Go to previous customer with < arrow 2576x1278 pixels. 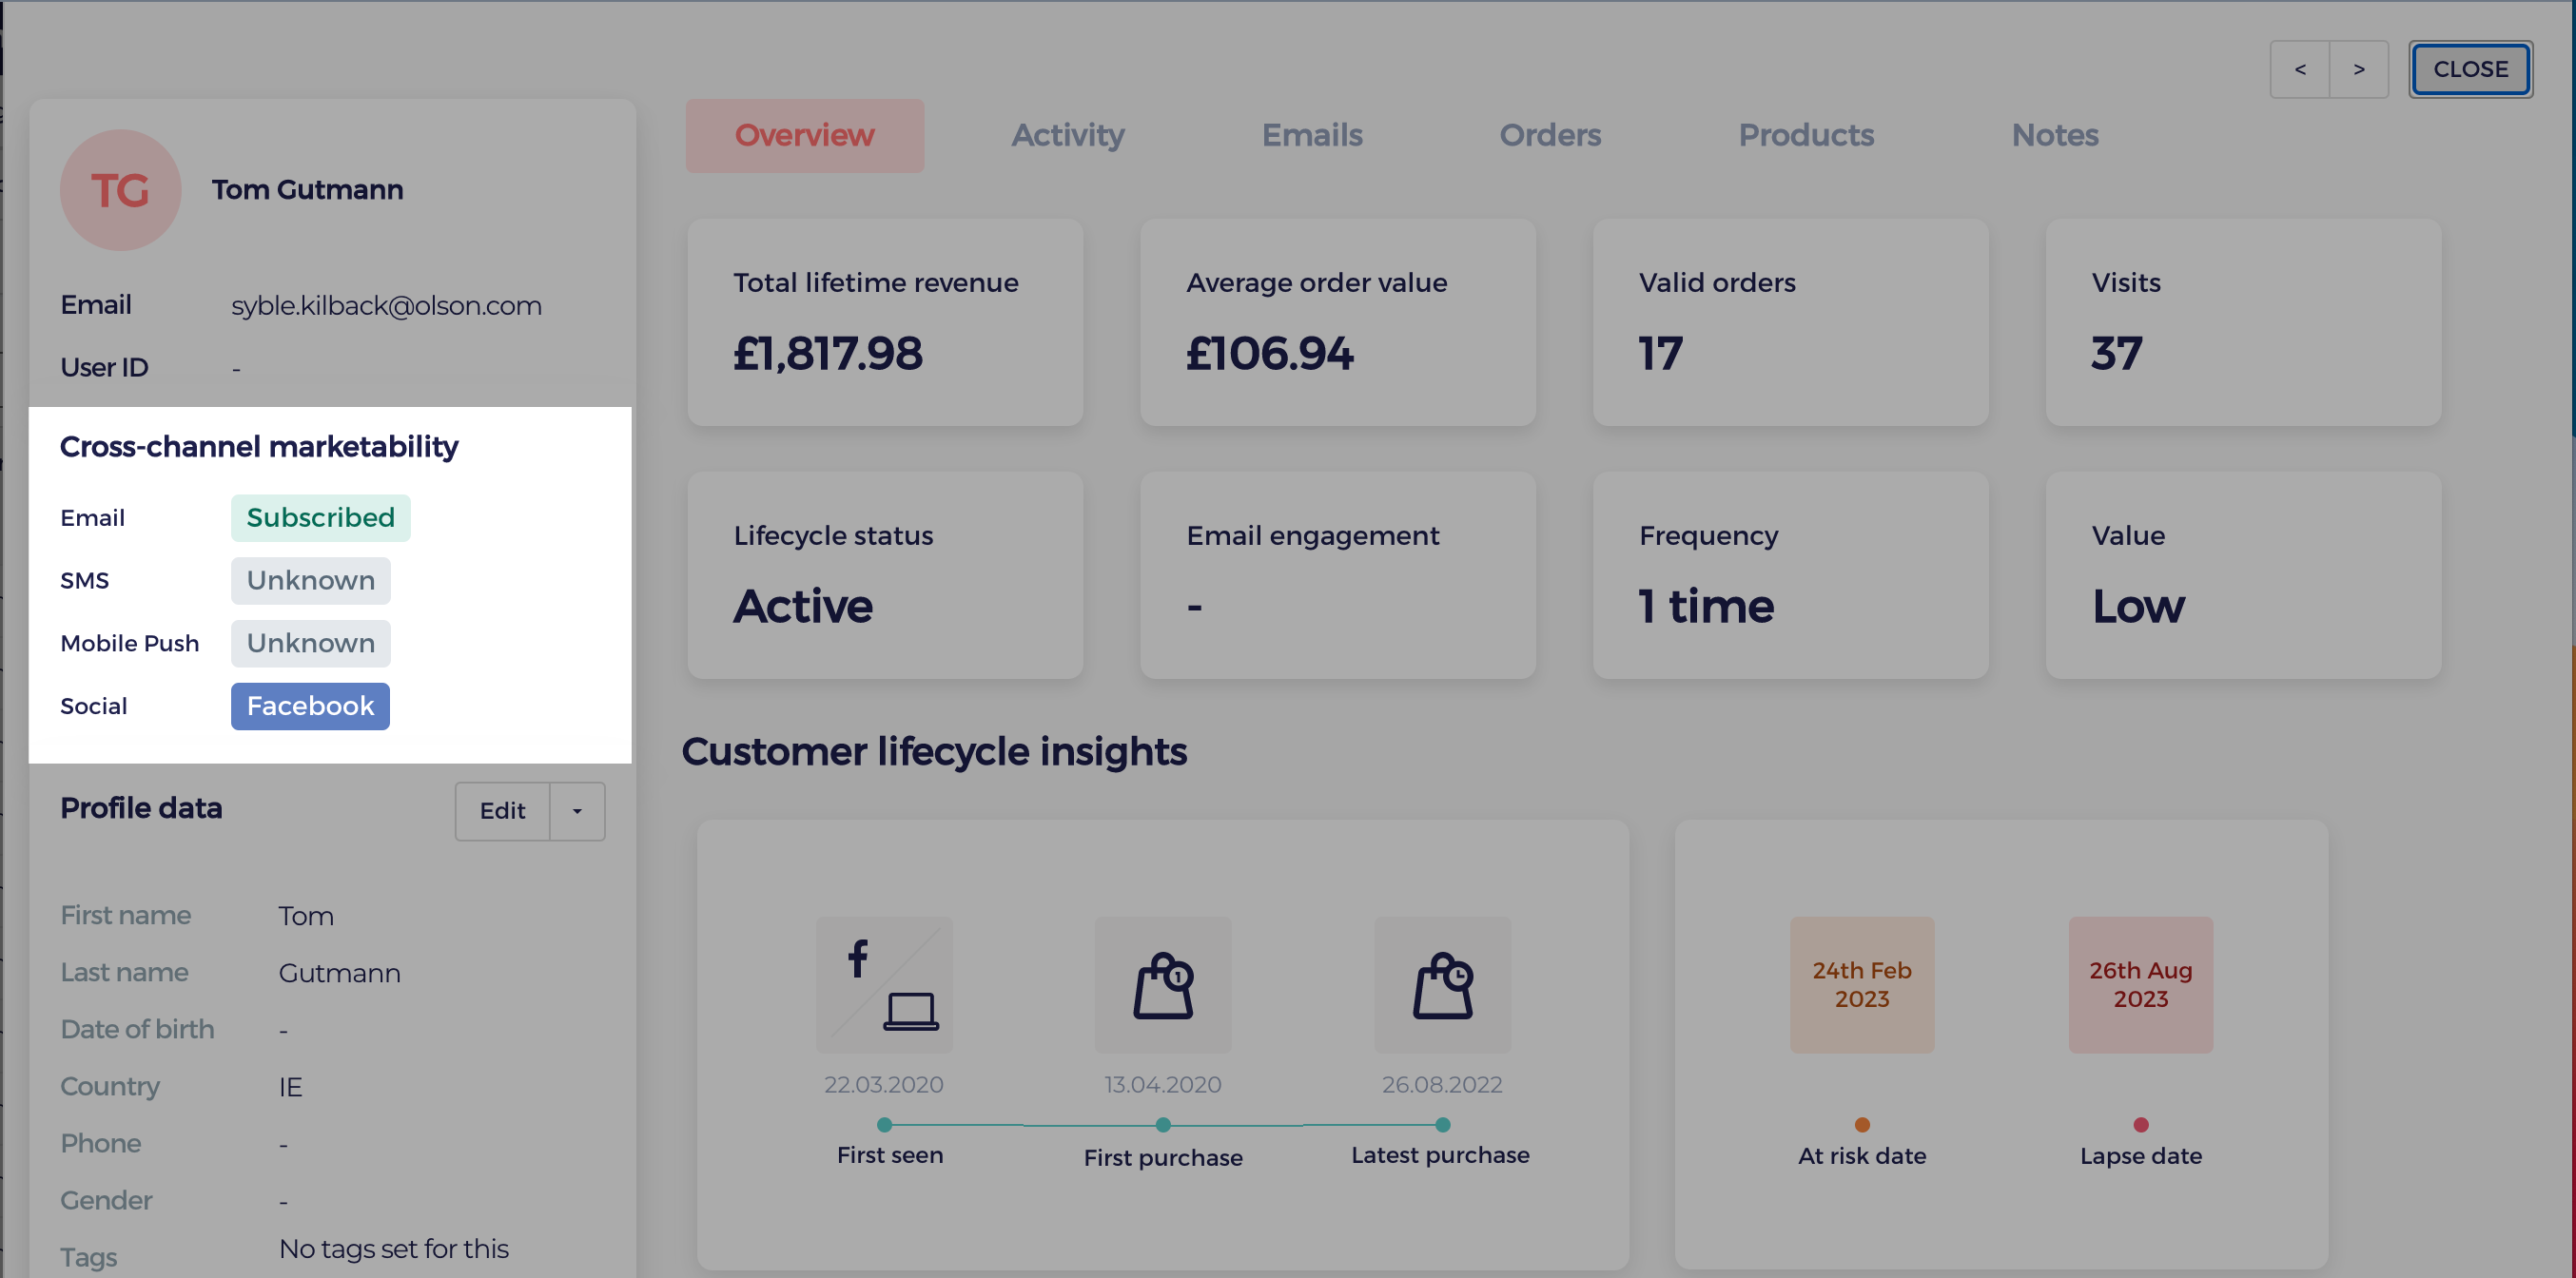pos(2300,69)
